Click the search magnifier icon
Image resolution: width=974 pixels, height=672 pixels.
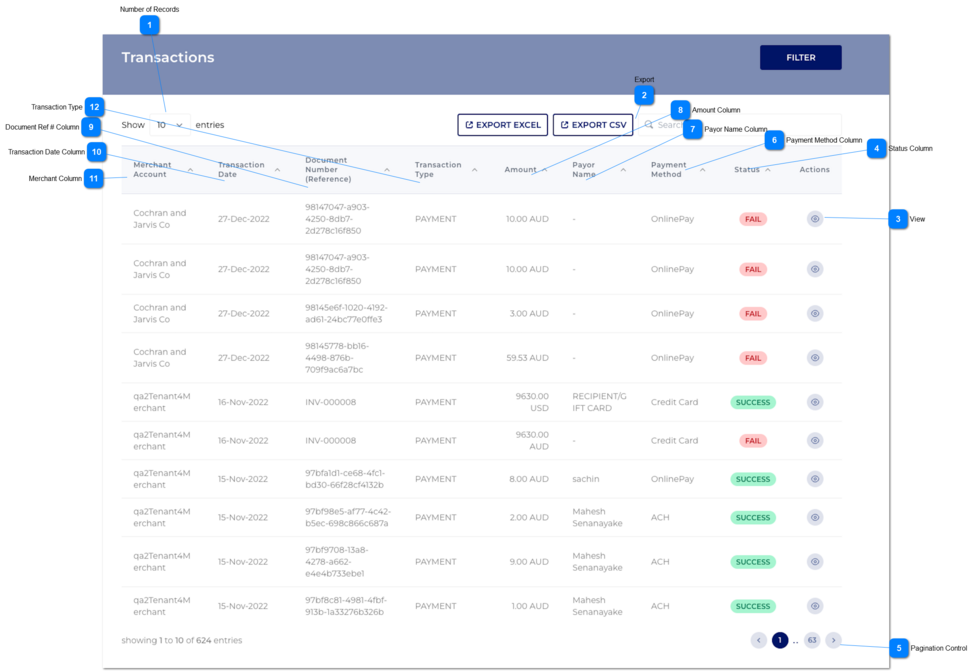(650, 125)
